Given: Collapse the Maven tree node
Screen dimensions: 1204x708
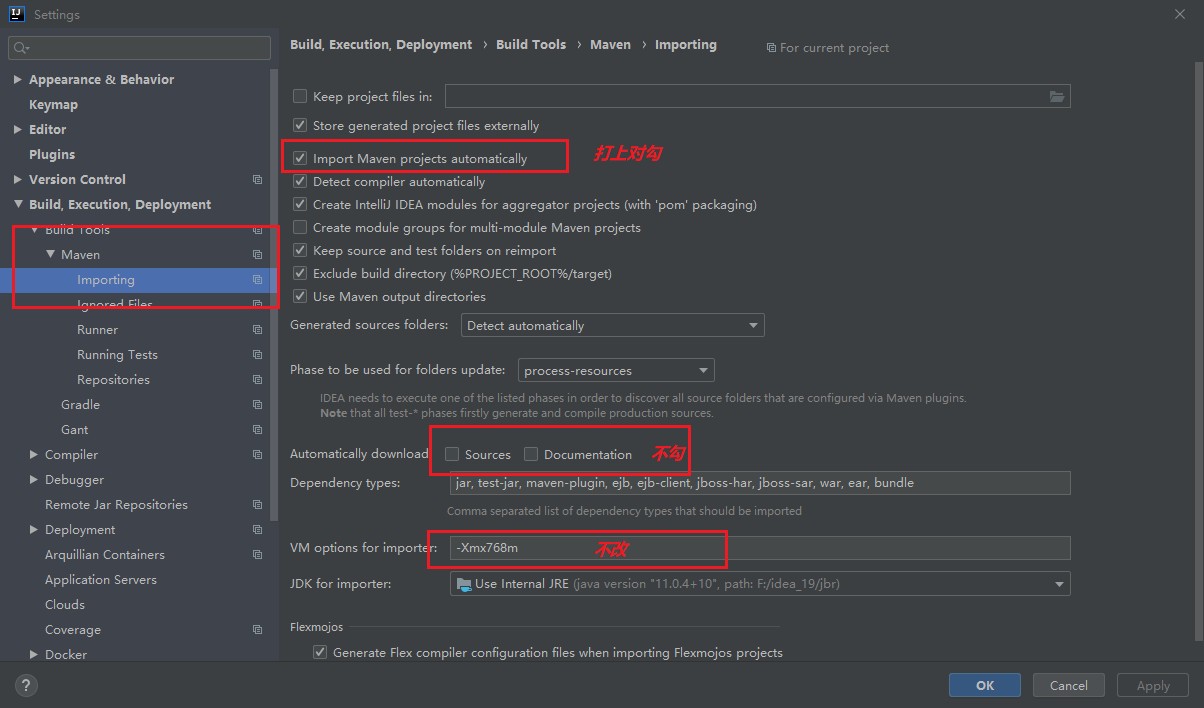Looking at the screenshot, I should [x=50, y=255].
